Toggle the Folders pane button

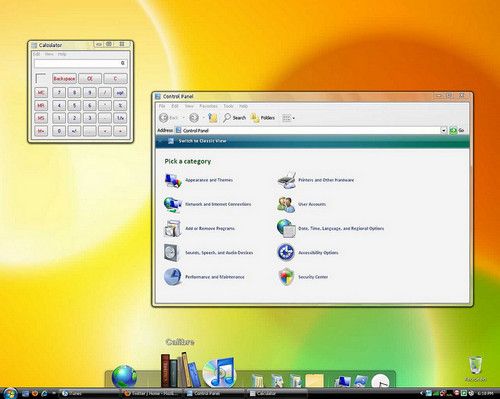263,118
